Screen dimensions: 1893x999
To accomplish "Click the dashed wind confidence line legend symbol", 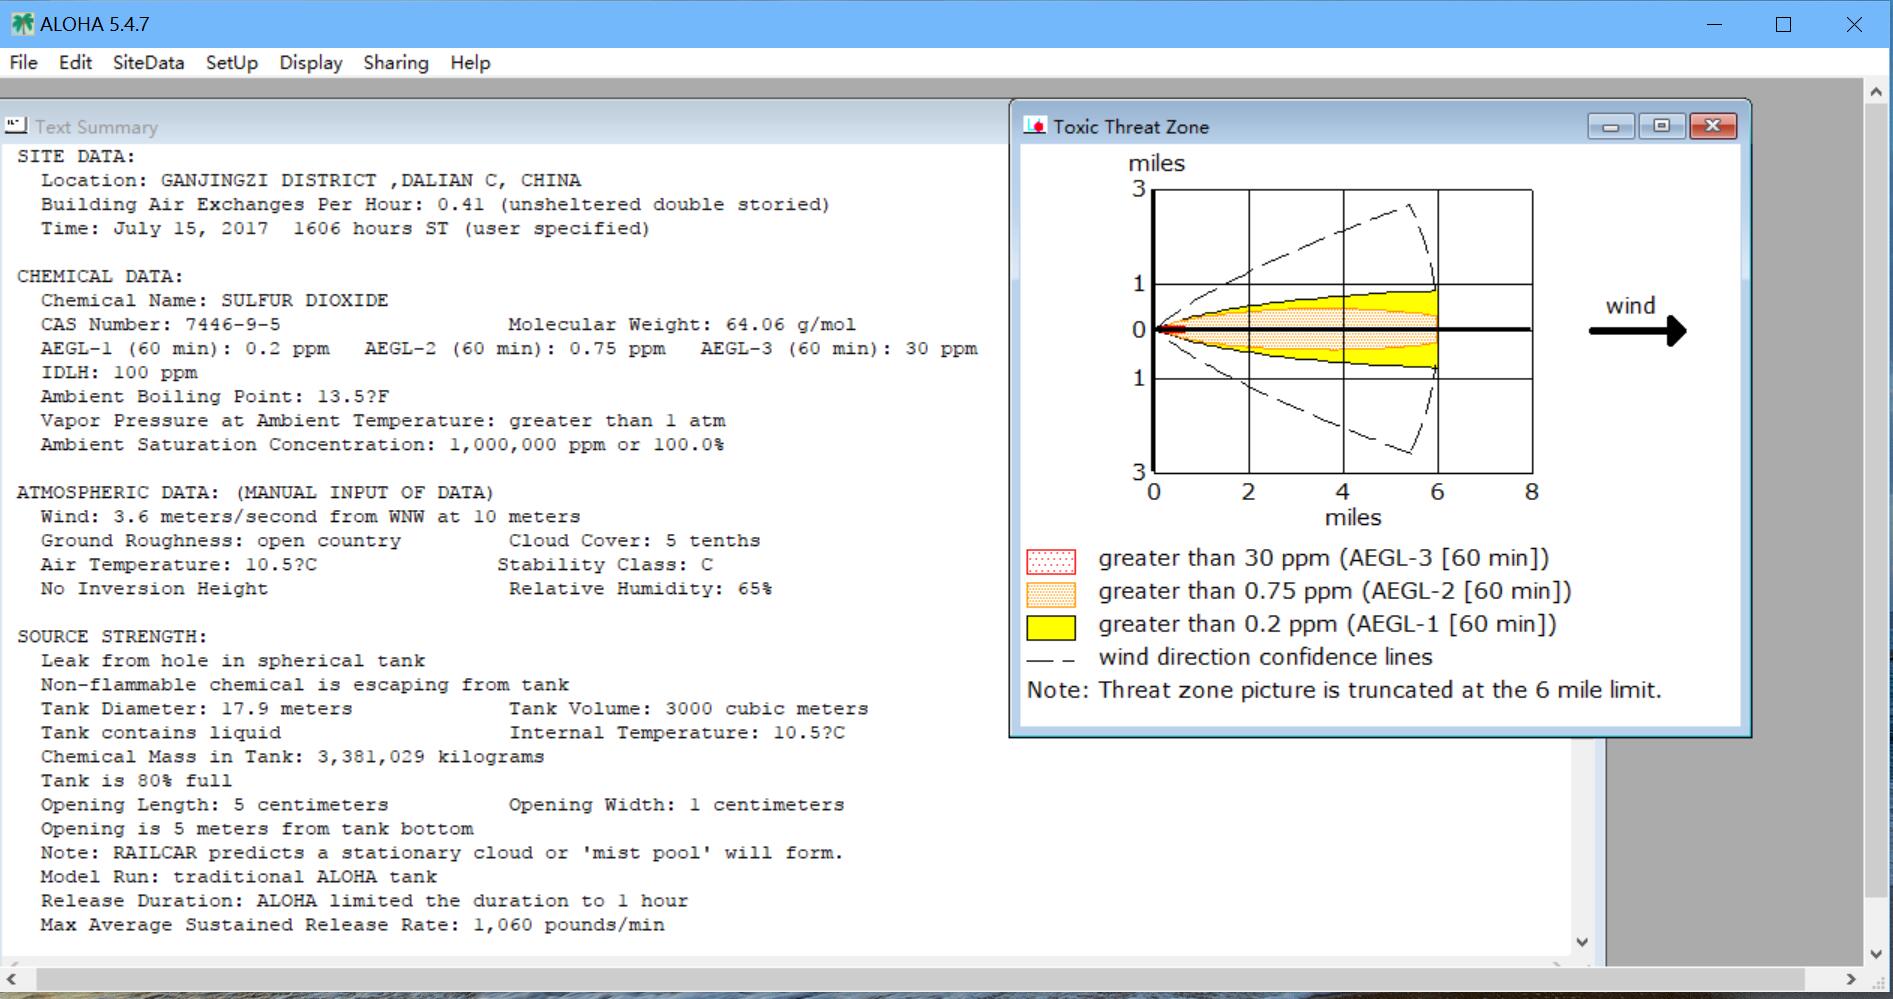I will [1051, 660].
